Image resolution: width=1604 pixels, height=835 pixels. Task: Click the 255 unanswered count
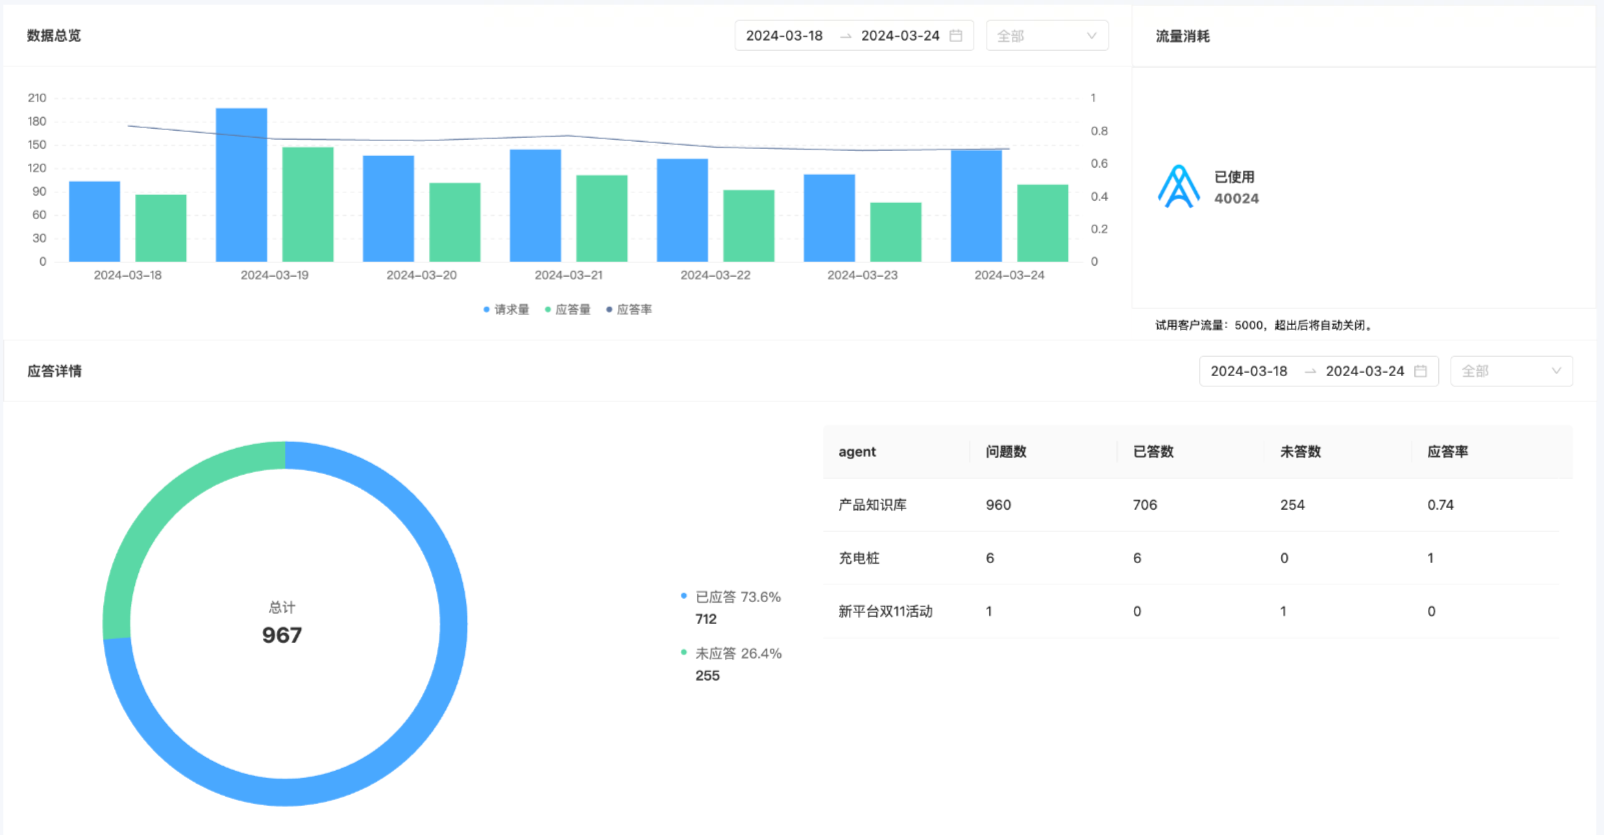[707, 676]
